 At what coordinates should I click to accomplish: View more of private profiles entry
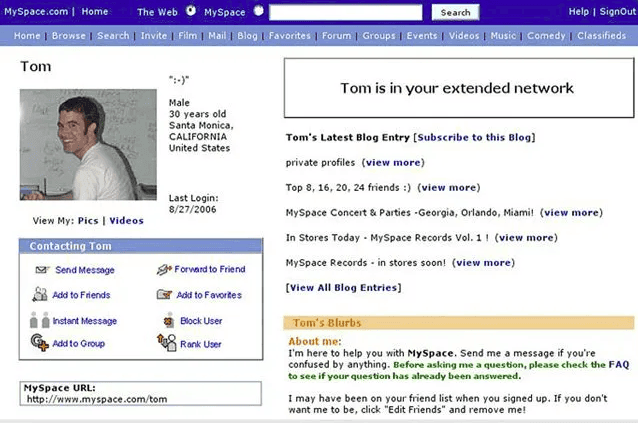[x=392, y=162]
